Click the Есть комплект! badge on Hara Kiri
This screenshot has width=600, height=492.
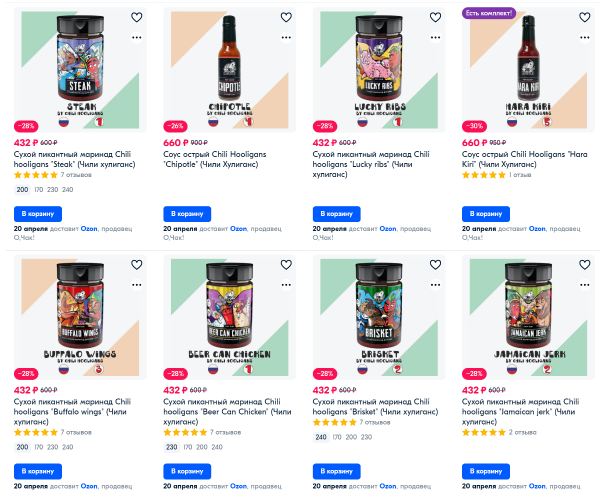(489, 13)
